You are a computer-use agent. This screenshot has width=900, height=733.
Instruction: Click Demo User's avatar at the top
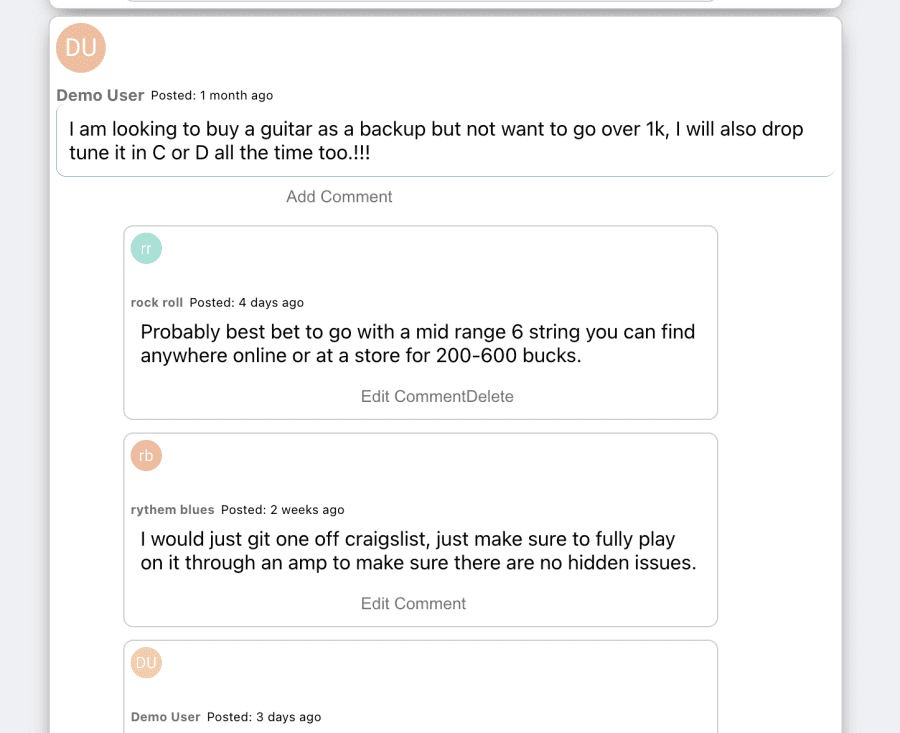tap(80, 47)
